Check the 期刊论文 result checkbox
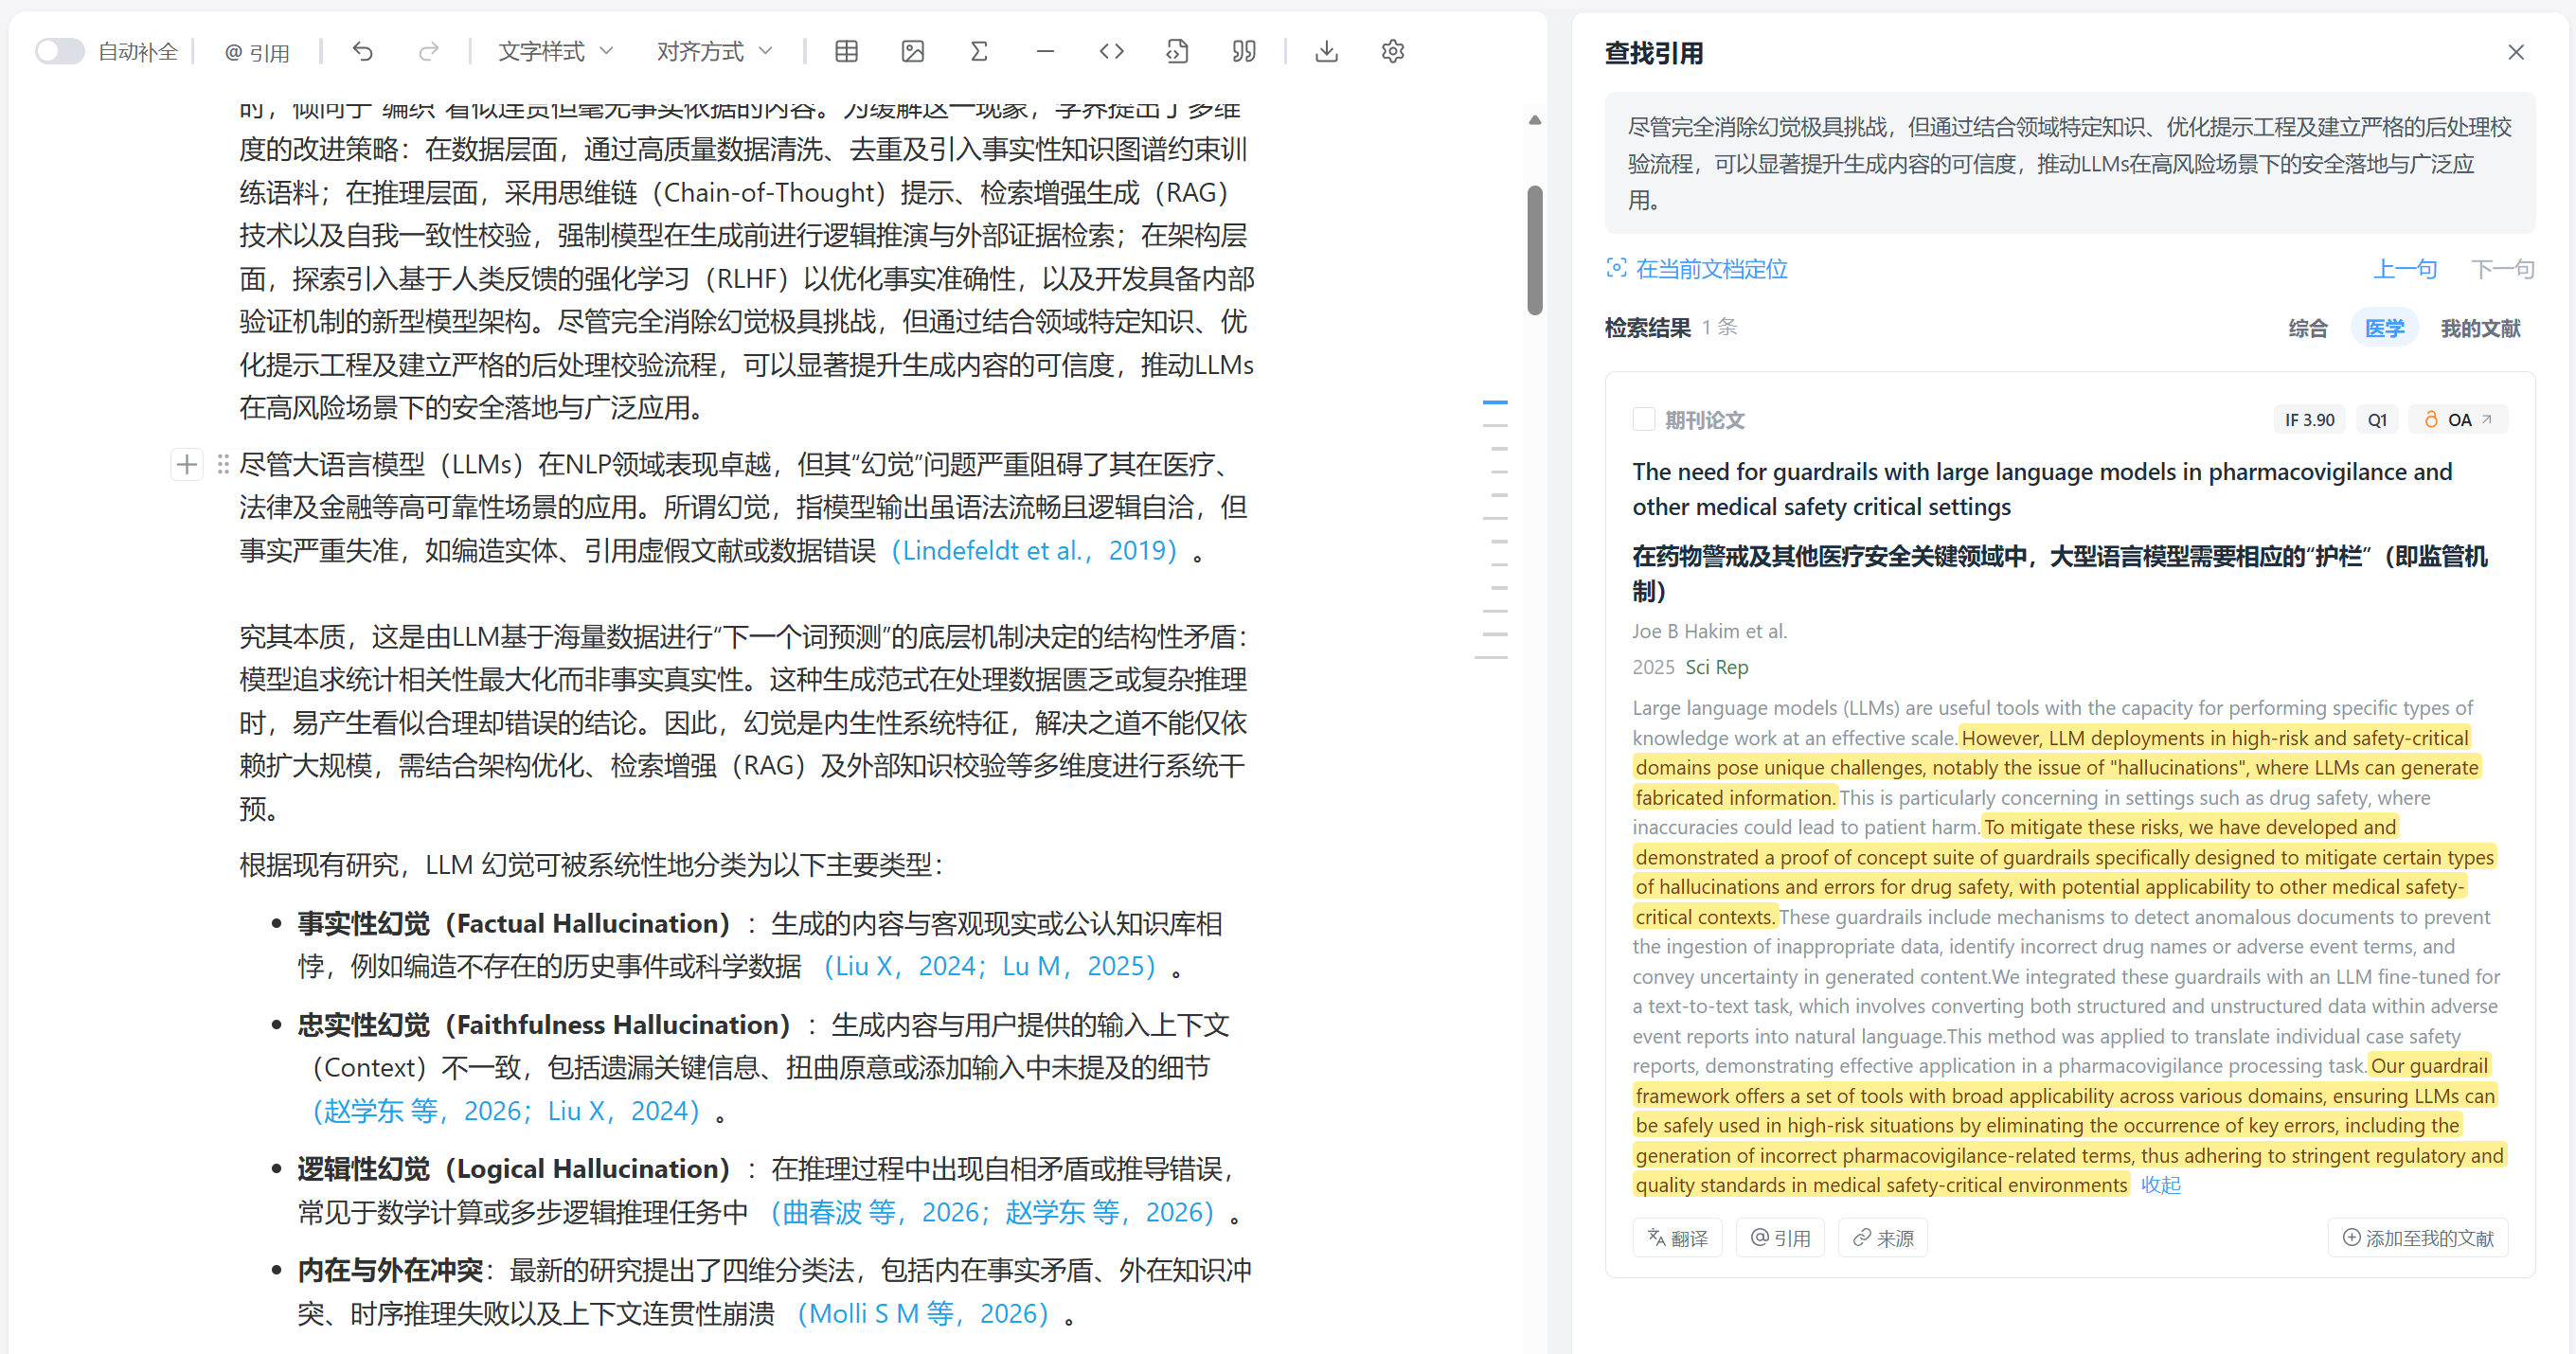 pyautogui.click(x=1643, y=419)
